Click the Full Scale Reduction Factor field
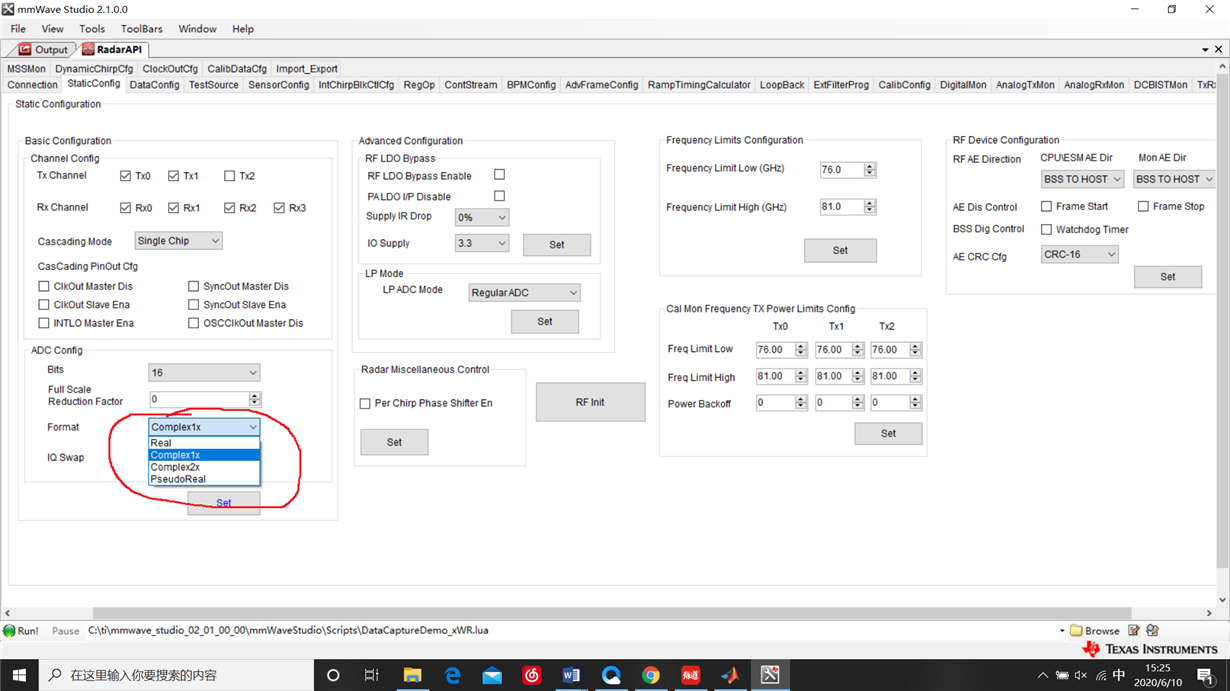Image resolution: width=1230 pixels, height=691 pixels. 198,399
